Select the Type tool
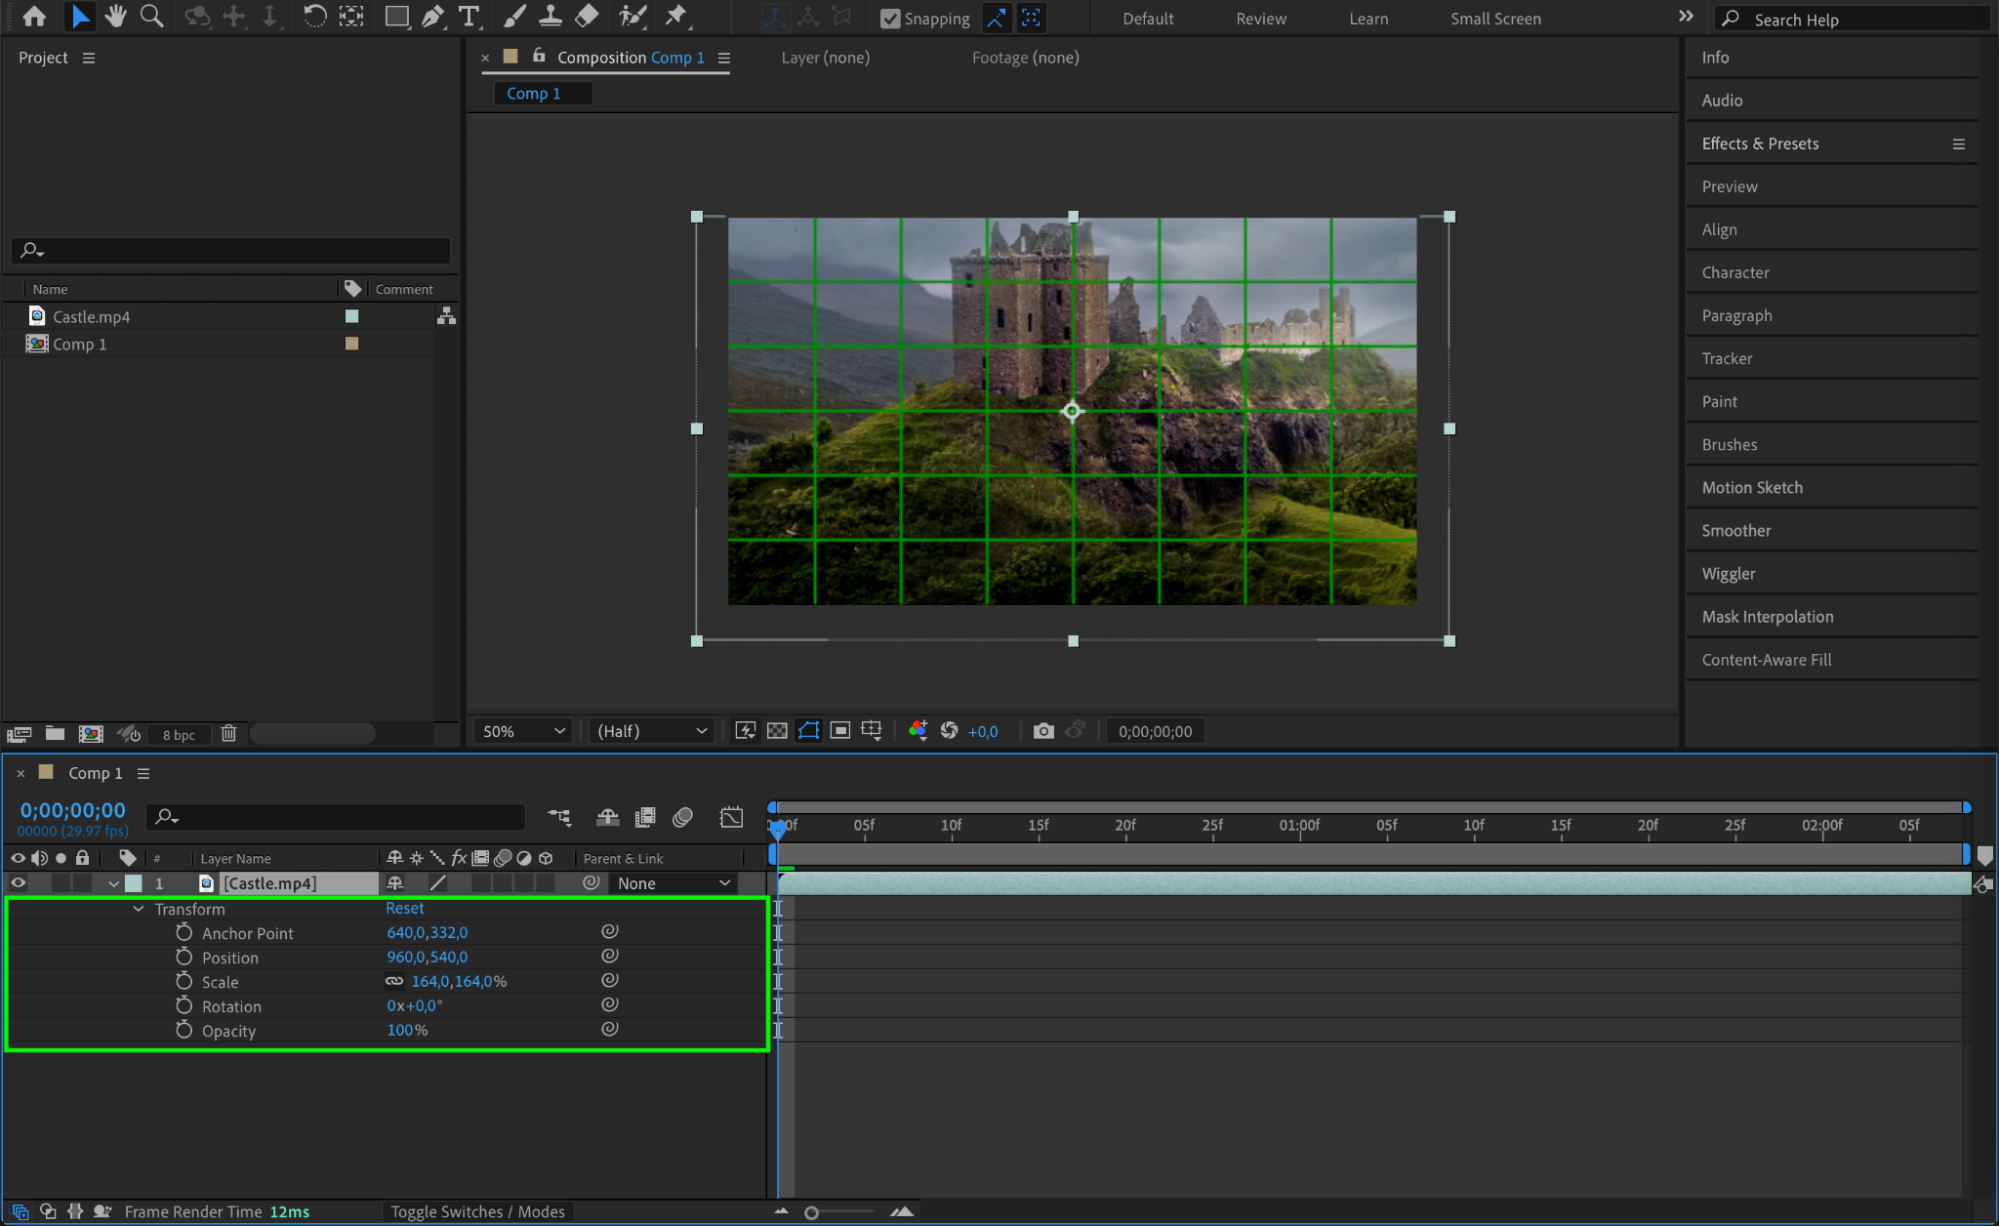Image resolution: width=1999 pixels, height=1226 pixels. [468, 16]
